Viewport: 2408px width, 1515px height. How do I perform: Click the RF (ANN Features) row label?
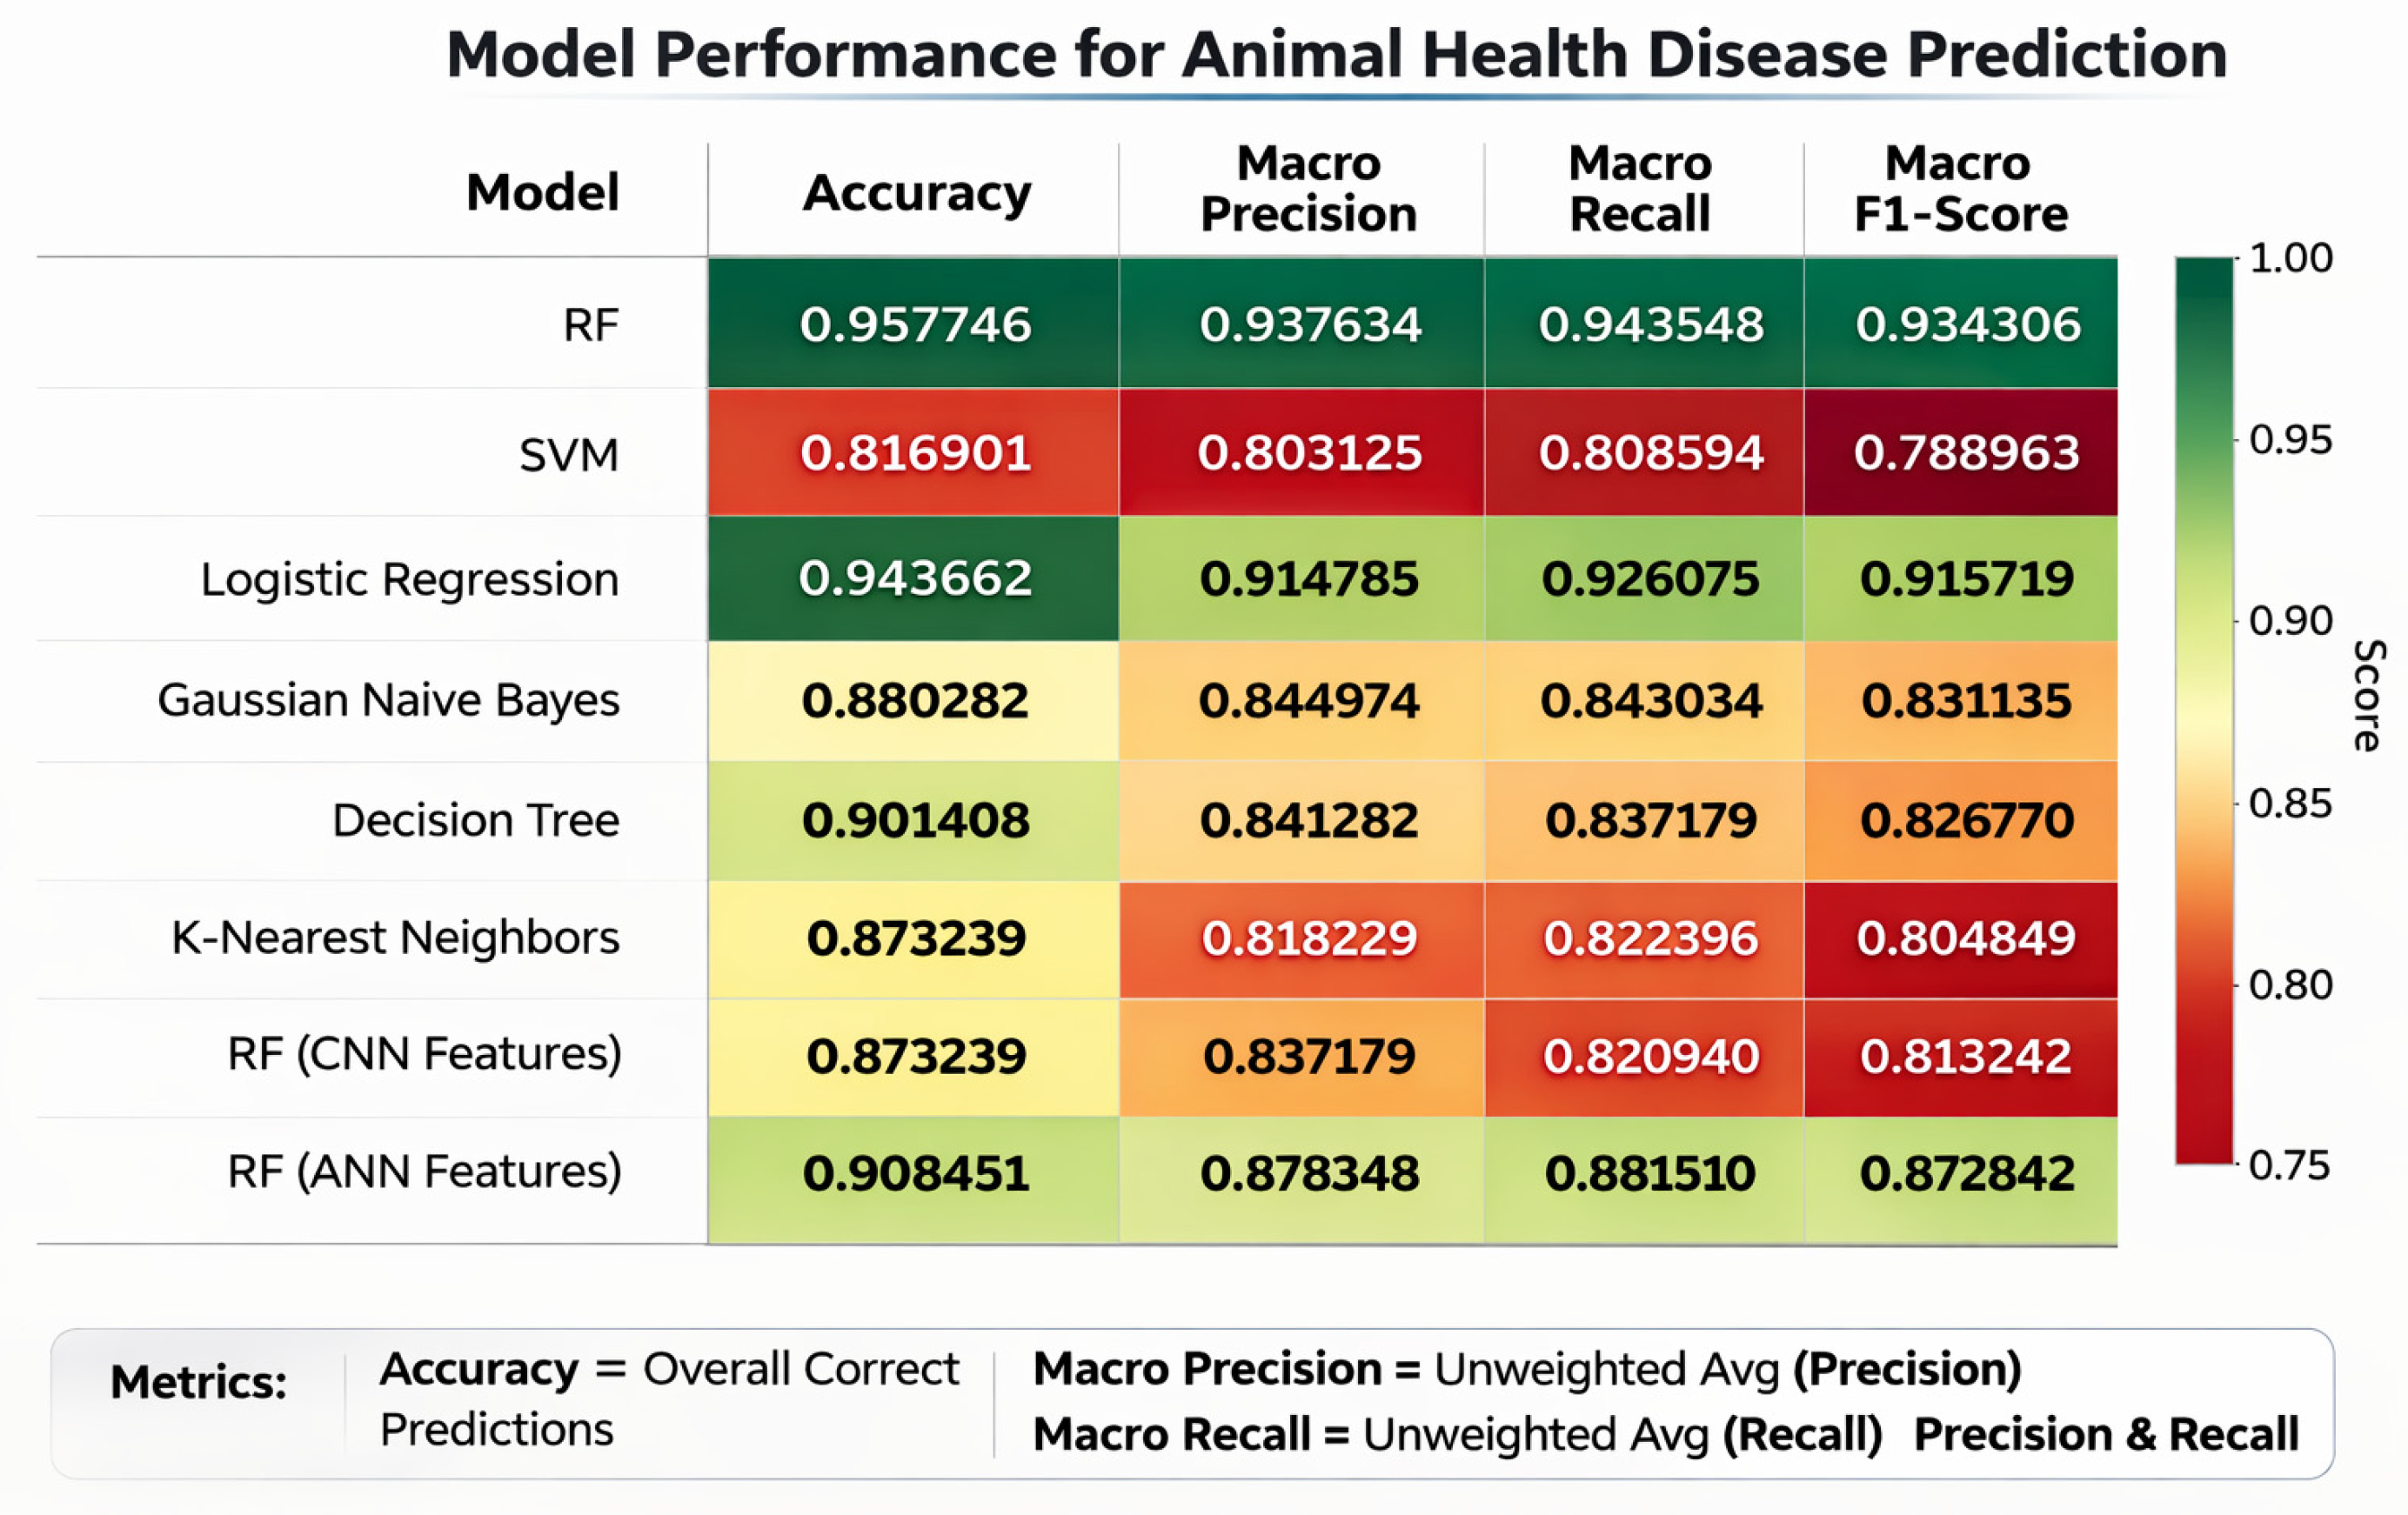pyautogui.click(x=424, y=1171)
